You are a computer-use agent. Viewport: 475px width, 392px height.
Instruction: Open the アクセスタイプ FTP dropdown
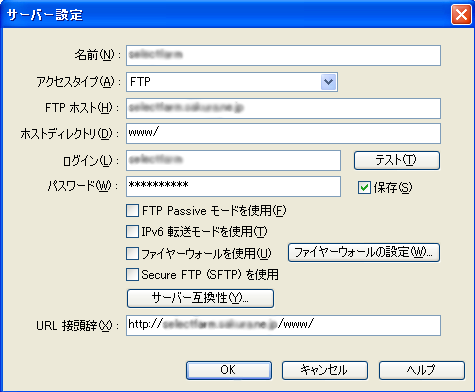232,82
